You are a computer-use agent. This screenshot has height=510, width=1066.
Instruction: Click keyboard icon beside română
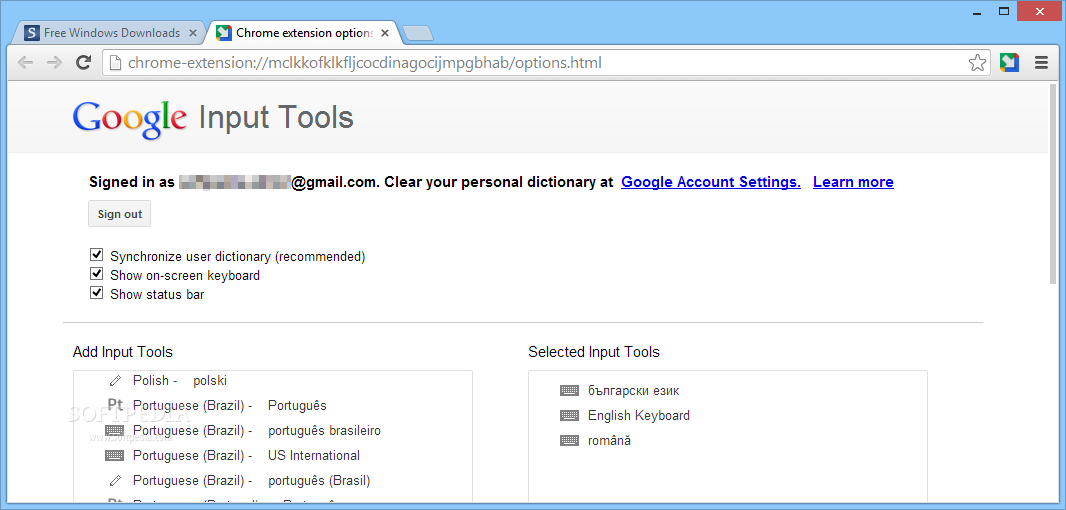point(570,441)
